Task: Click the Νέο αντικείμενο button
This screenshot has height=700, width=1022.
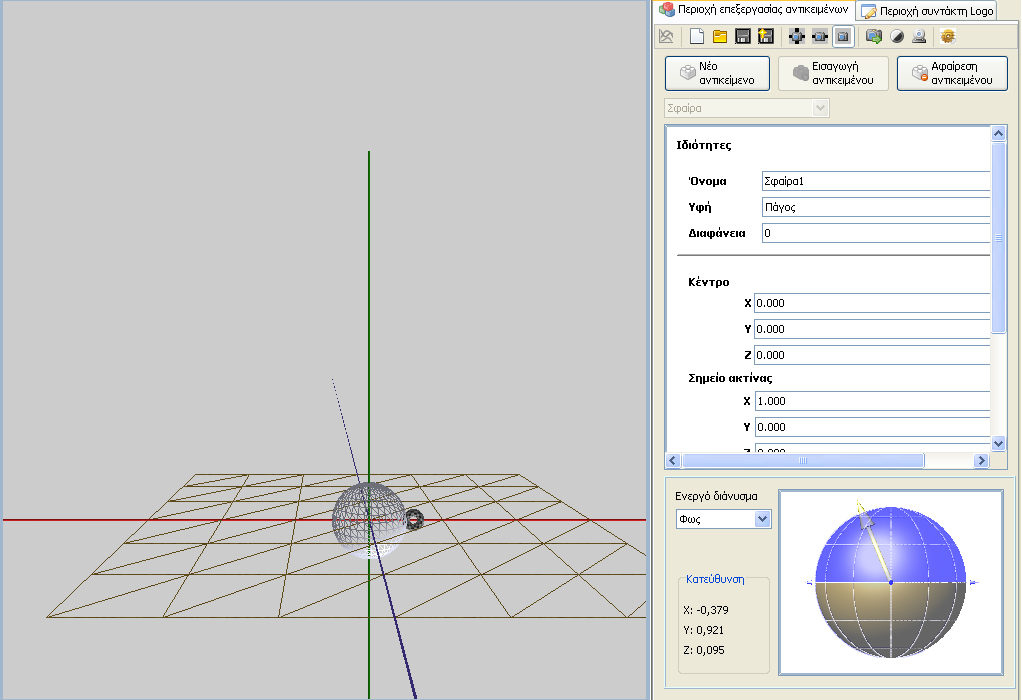Action: coord(717,73)
